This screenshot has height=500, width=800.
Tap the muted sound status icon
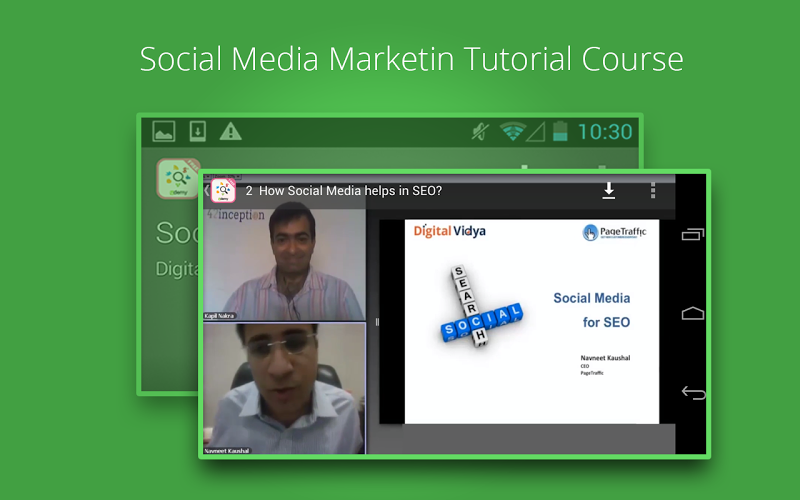[481, 132]
